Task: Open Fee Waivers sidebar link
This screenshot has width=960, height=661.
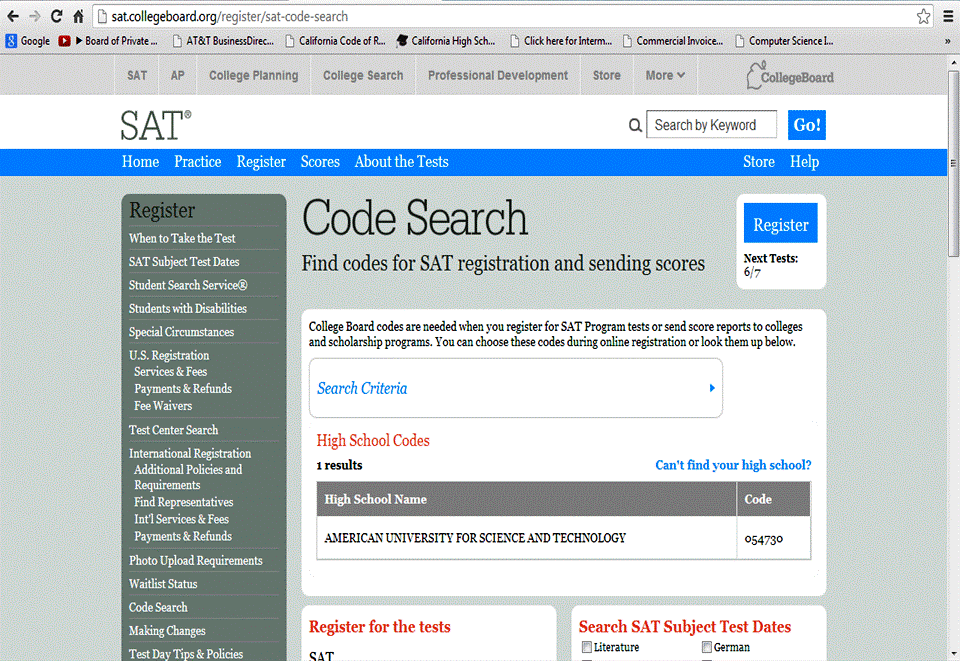Action: tap(163, 406)
